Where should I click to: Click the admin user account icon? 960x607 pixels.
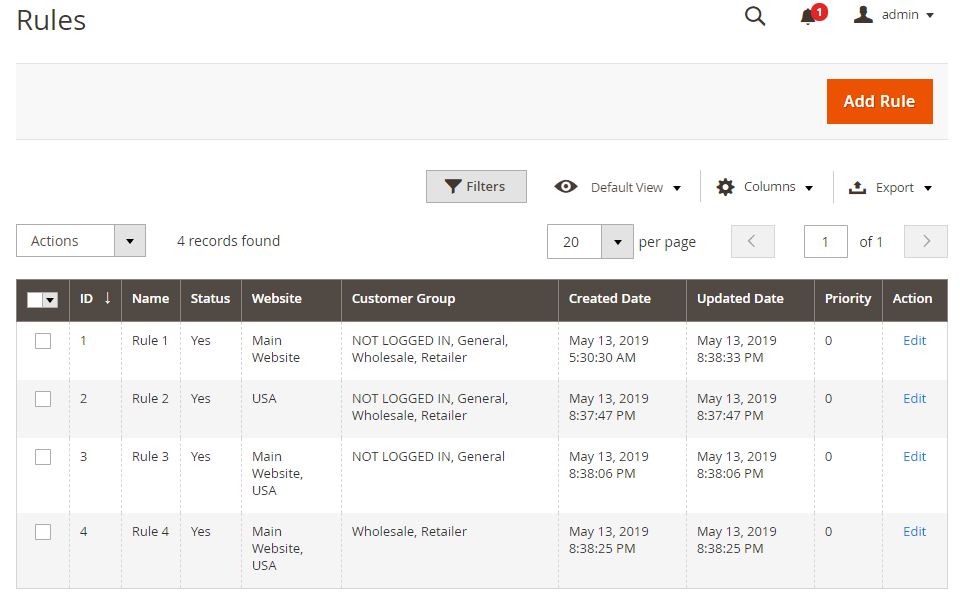pyautogui.click(x=863, y=15)
